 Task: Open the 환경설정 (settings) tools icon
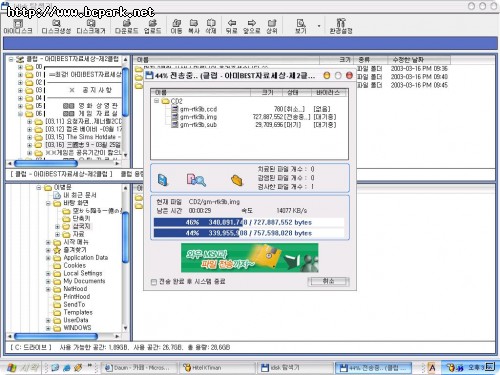pos(341,23)
